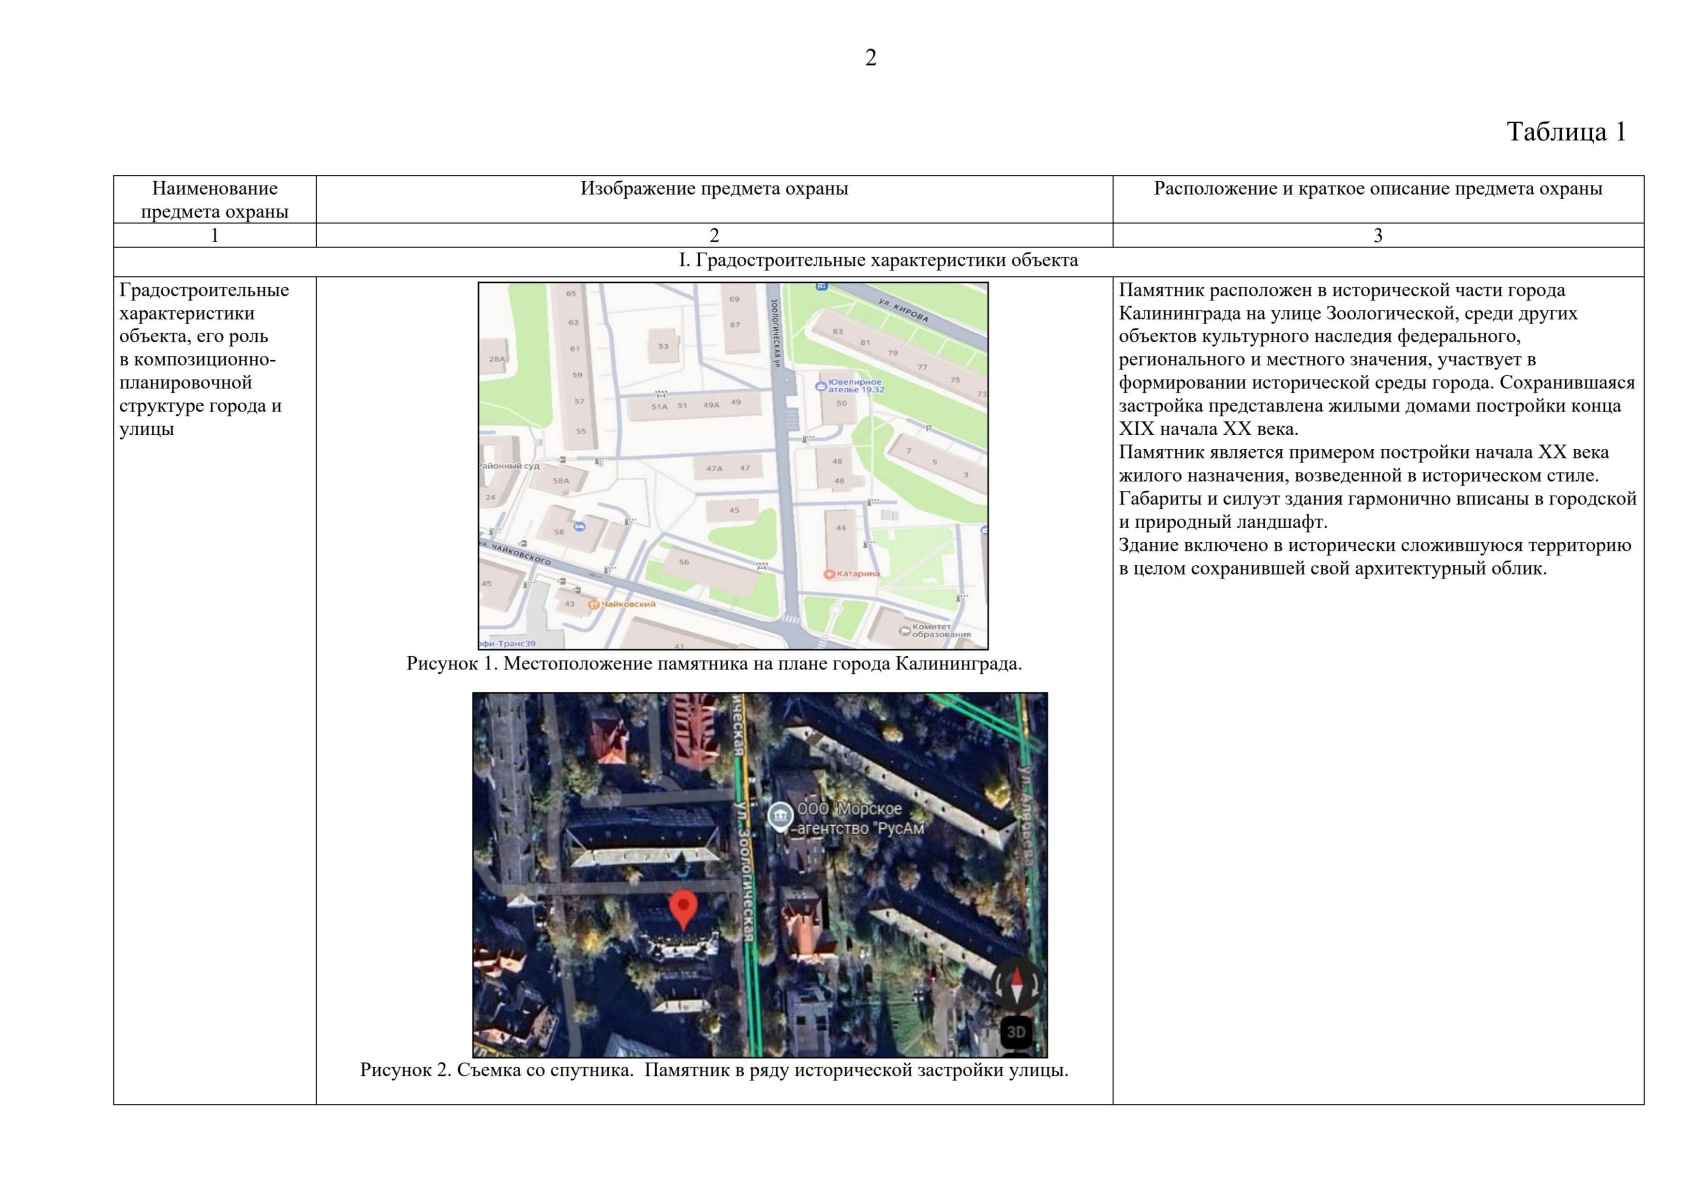The width and height of the screenshot is (1697, 1200).
Task: Click building number 53 on the map
Action: pyautogui.click(x=663, y=346)
